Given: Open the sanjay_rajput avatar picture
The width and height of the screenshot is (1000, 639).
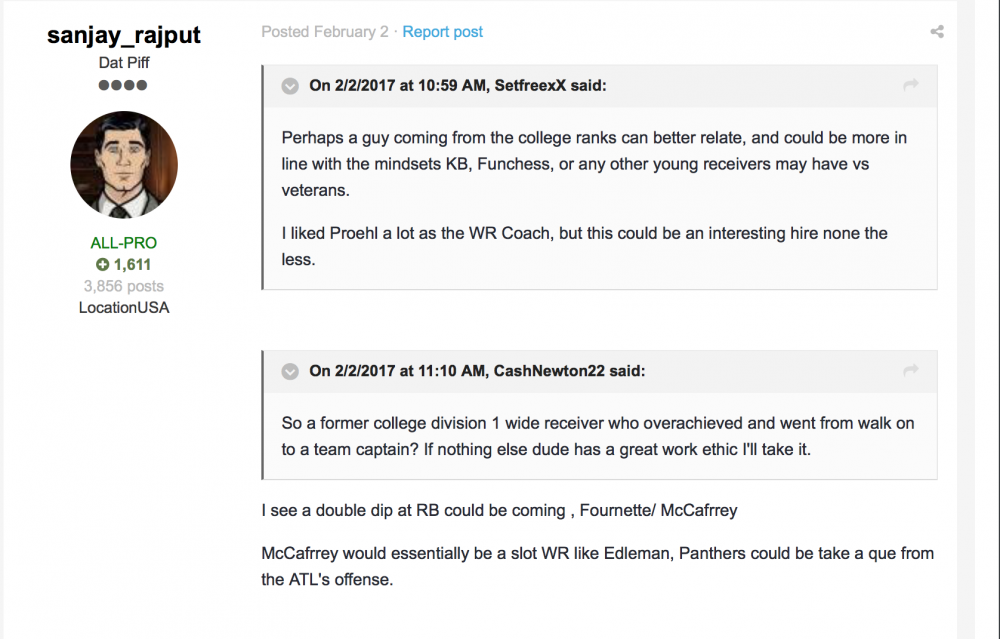Looking at the screenshot, I should click(x=124, y=164).
